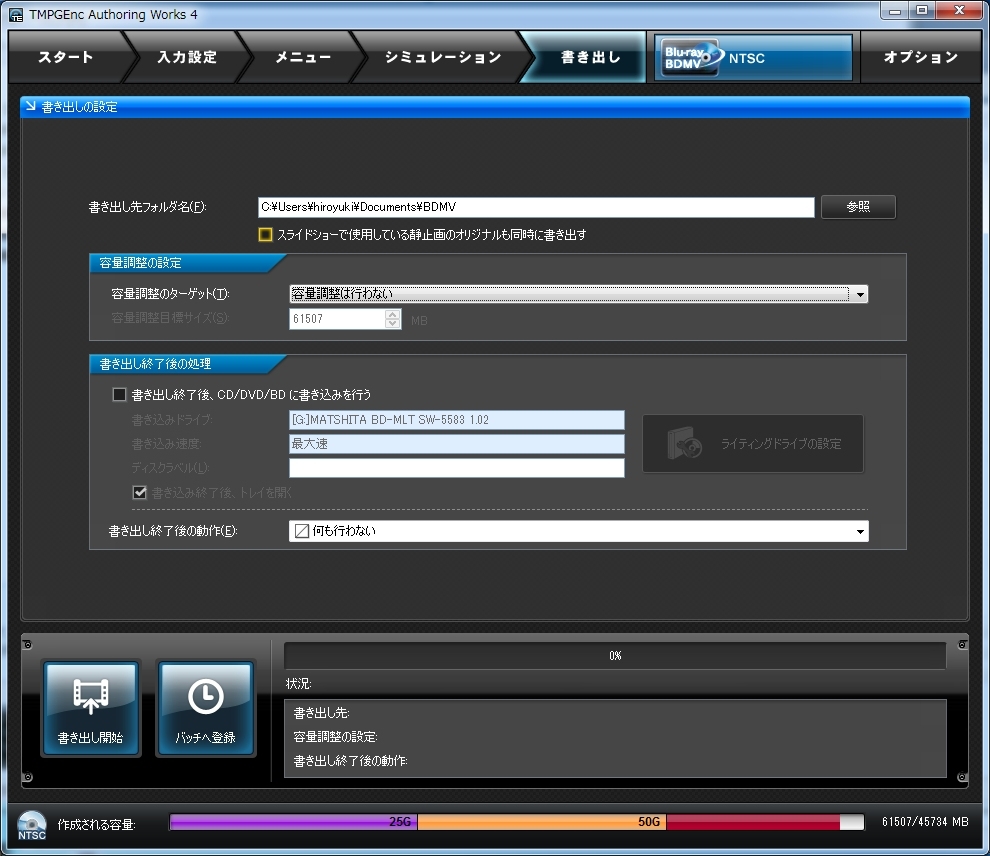Viewport: 990px width, 856px height.
Task: Check 書き出し終了後、CD/DVD/BD に書き込みを行う
Action: click(x=119, y=395)
